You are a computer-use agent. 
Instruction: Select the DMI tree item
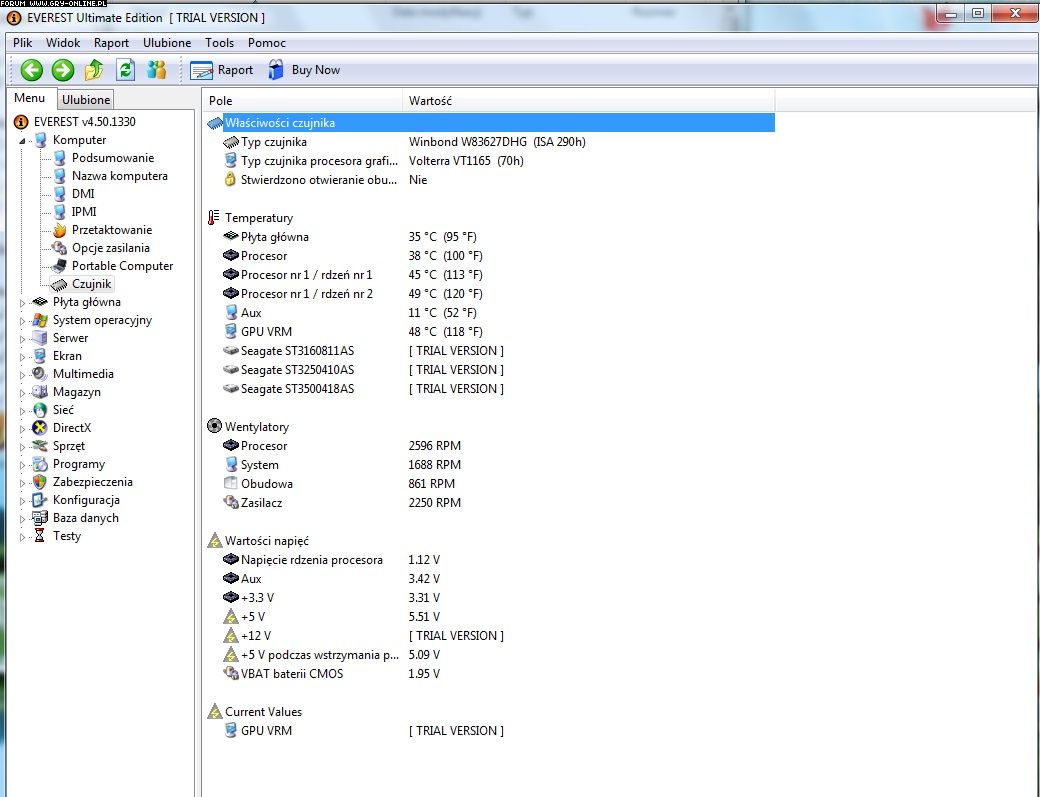(x=83, y=194)
